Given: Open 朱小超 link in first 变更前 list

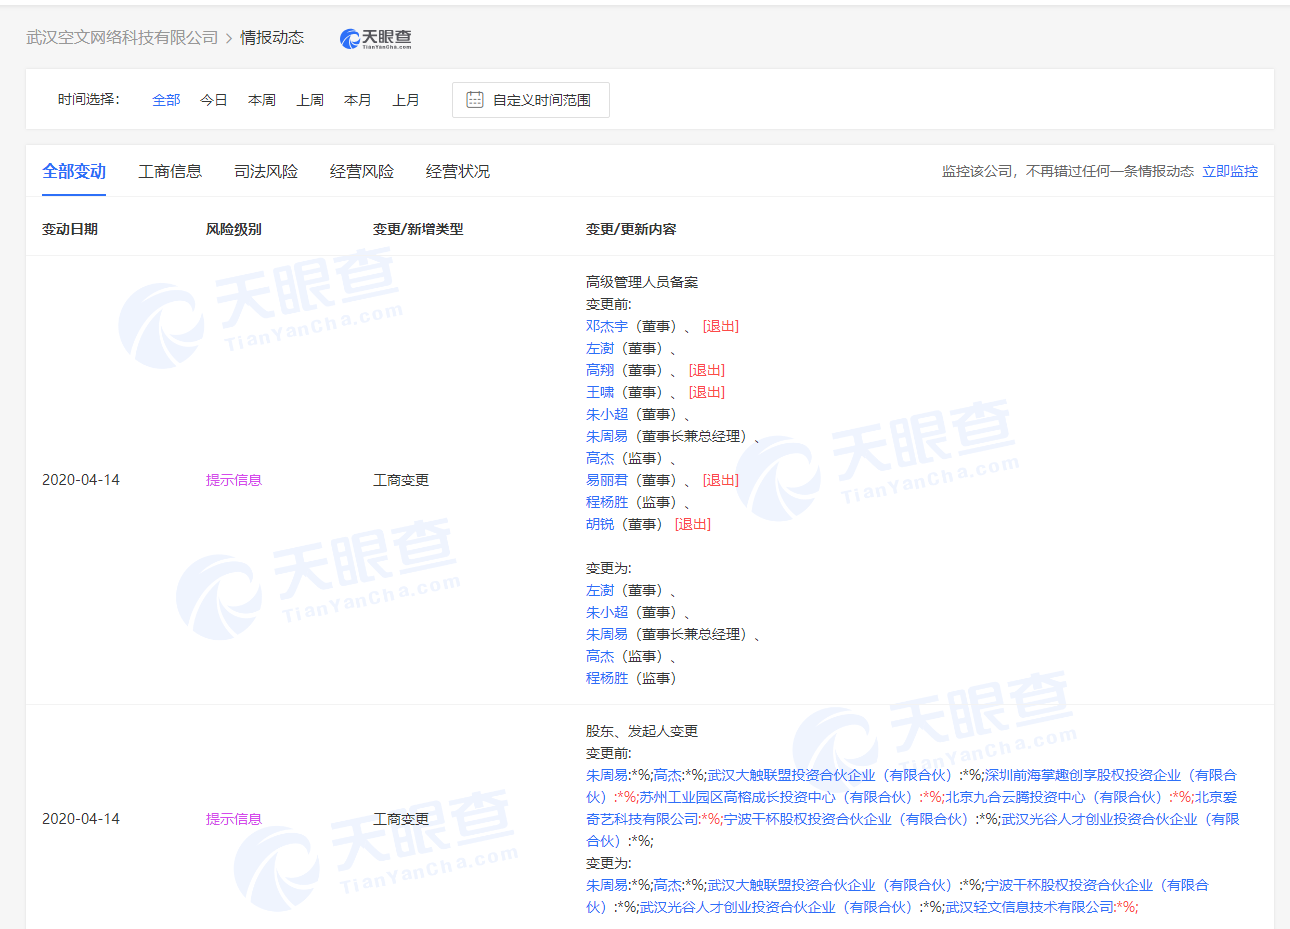Looking at the screenshot, I should coord(607,414).
